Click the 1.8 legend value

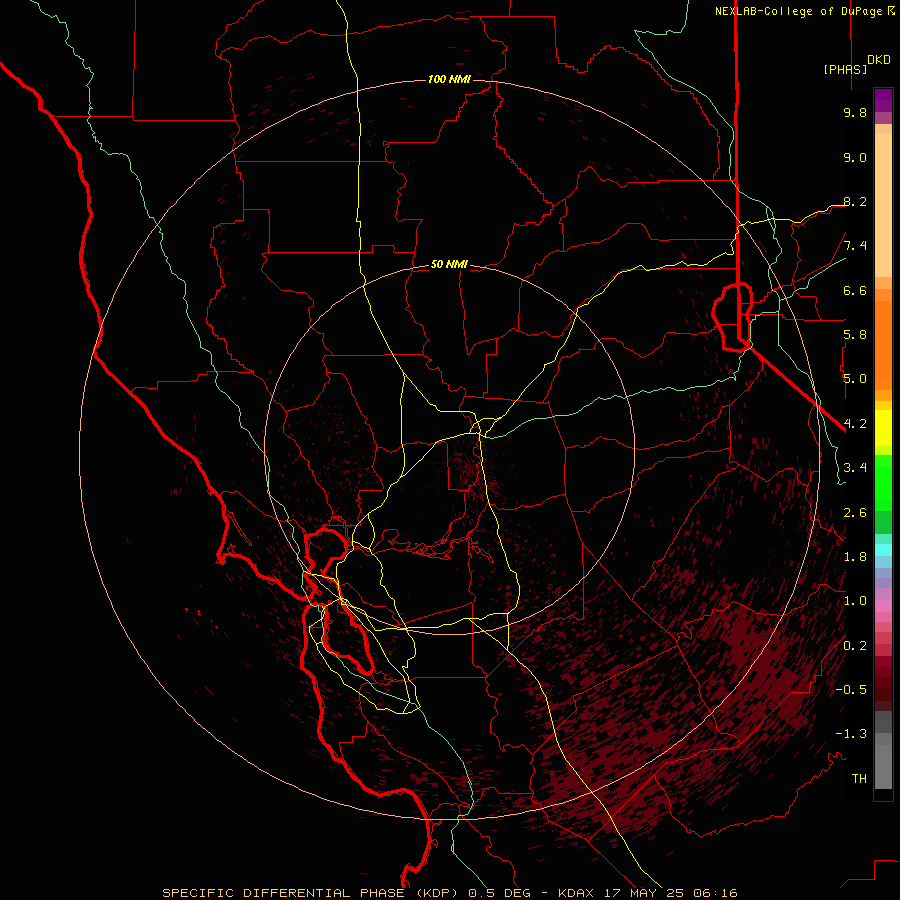855,557
